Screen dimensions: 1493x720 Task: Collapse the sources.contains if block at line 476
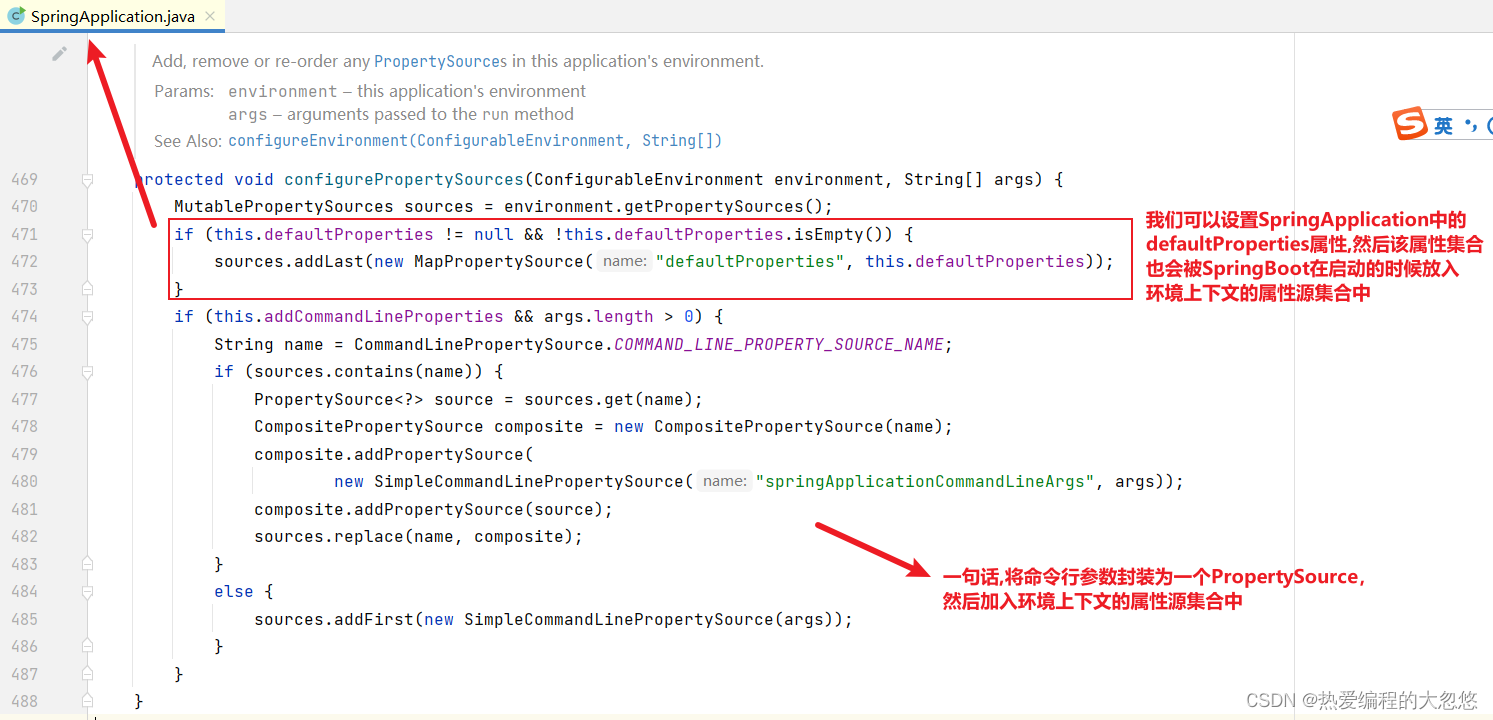[87, 372]
